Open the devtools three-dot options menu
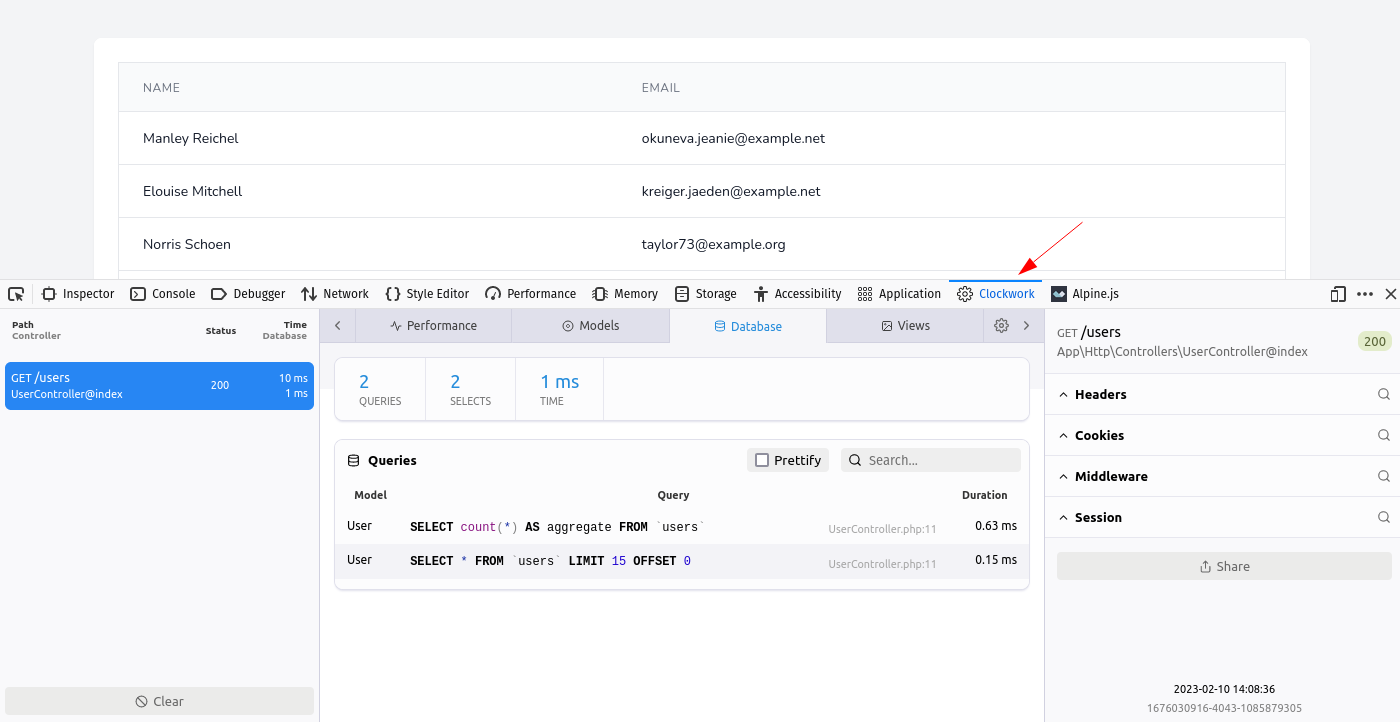Screen dimensions: 1400x722 1365,294
